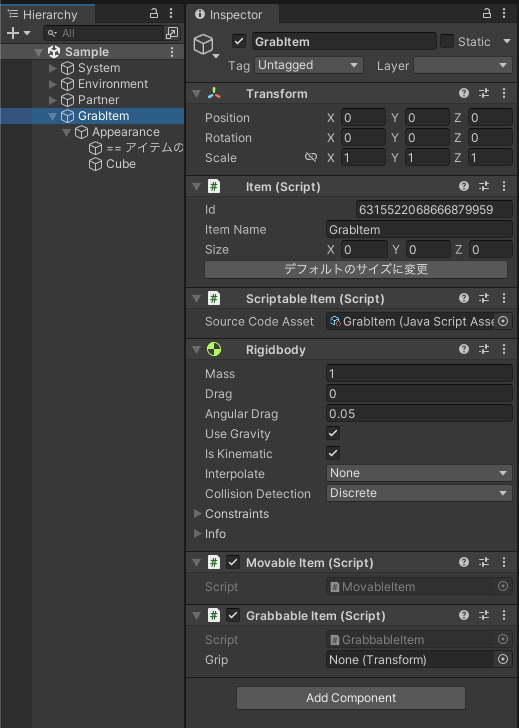This screenshot has height=728, width=519.
Task: Open Item (Script) kebab options menu
Action: 504,186
